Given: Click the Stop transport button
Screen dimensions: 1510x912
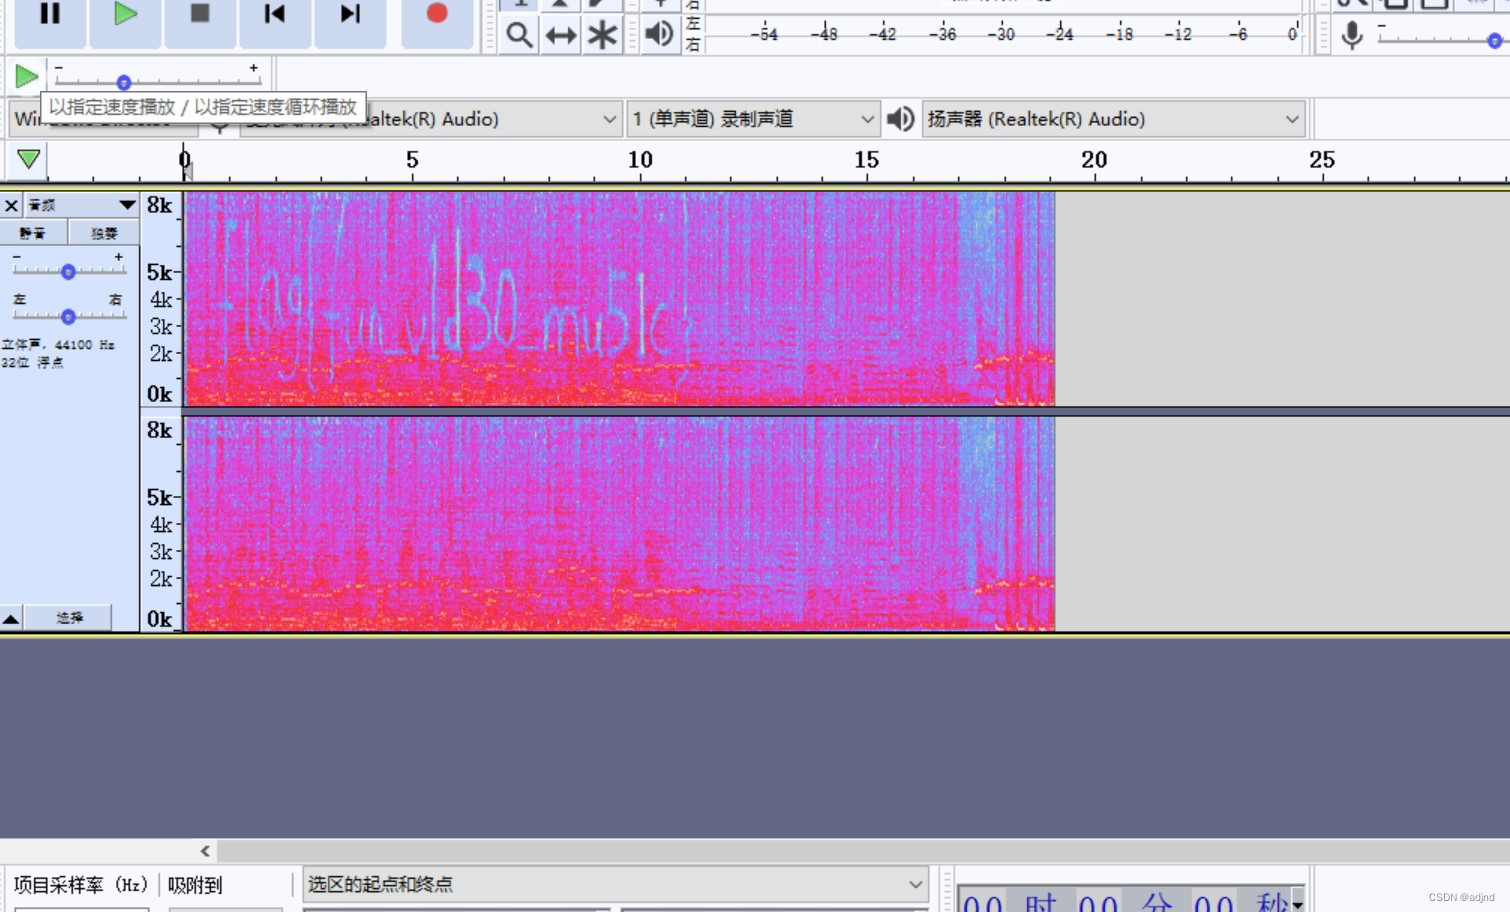Looking at the screenshot, I should 200,16.
